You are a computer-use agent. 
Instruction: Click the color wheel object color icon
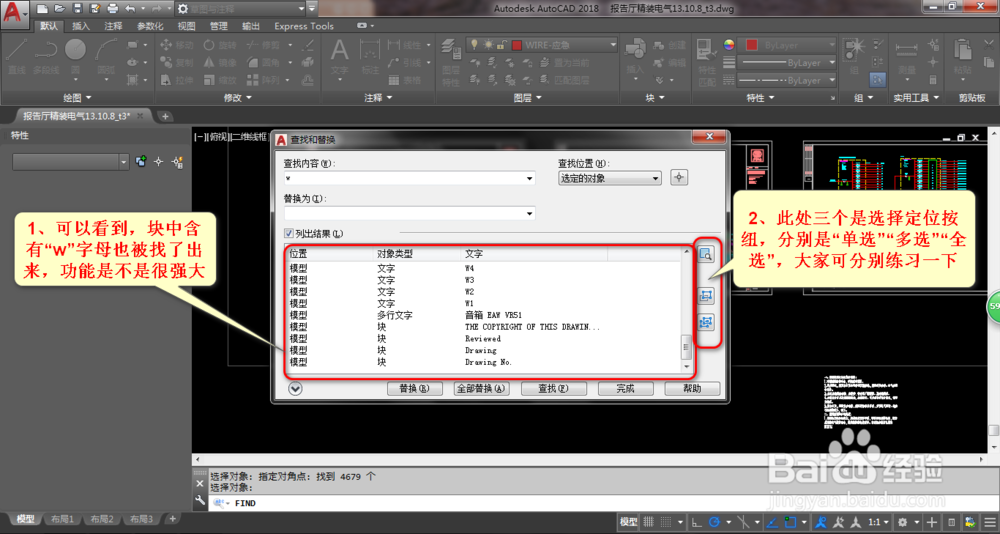pyautogui.click(x=729, y=45)
